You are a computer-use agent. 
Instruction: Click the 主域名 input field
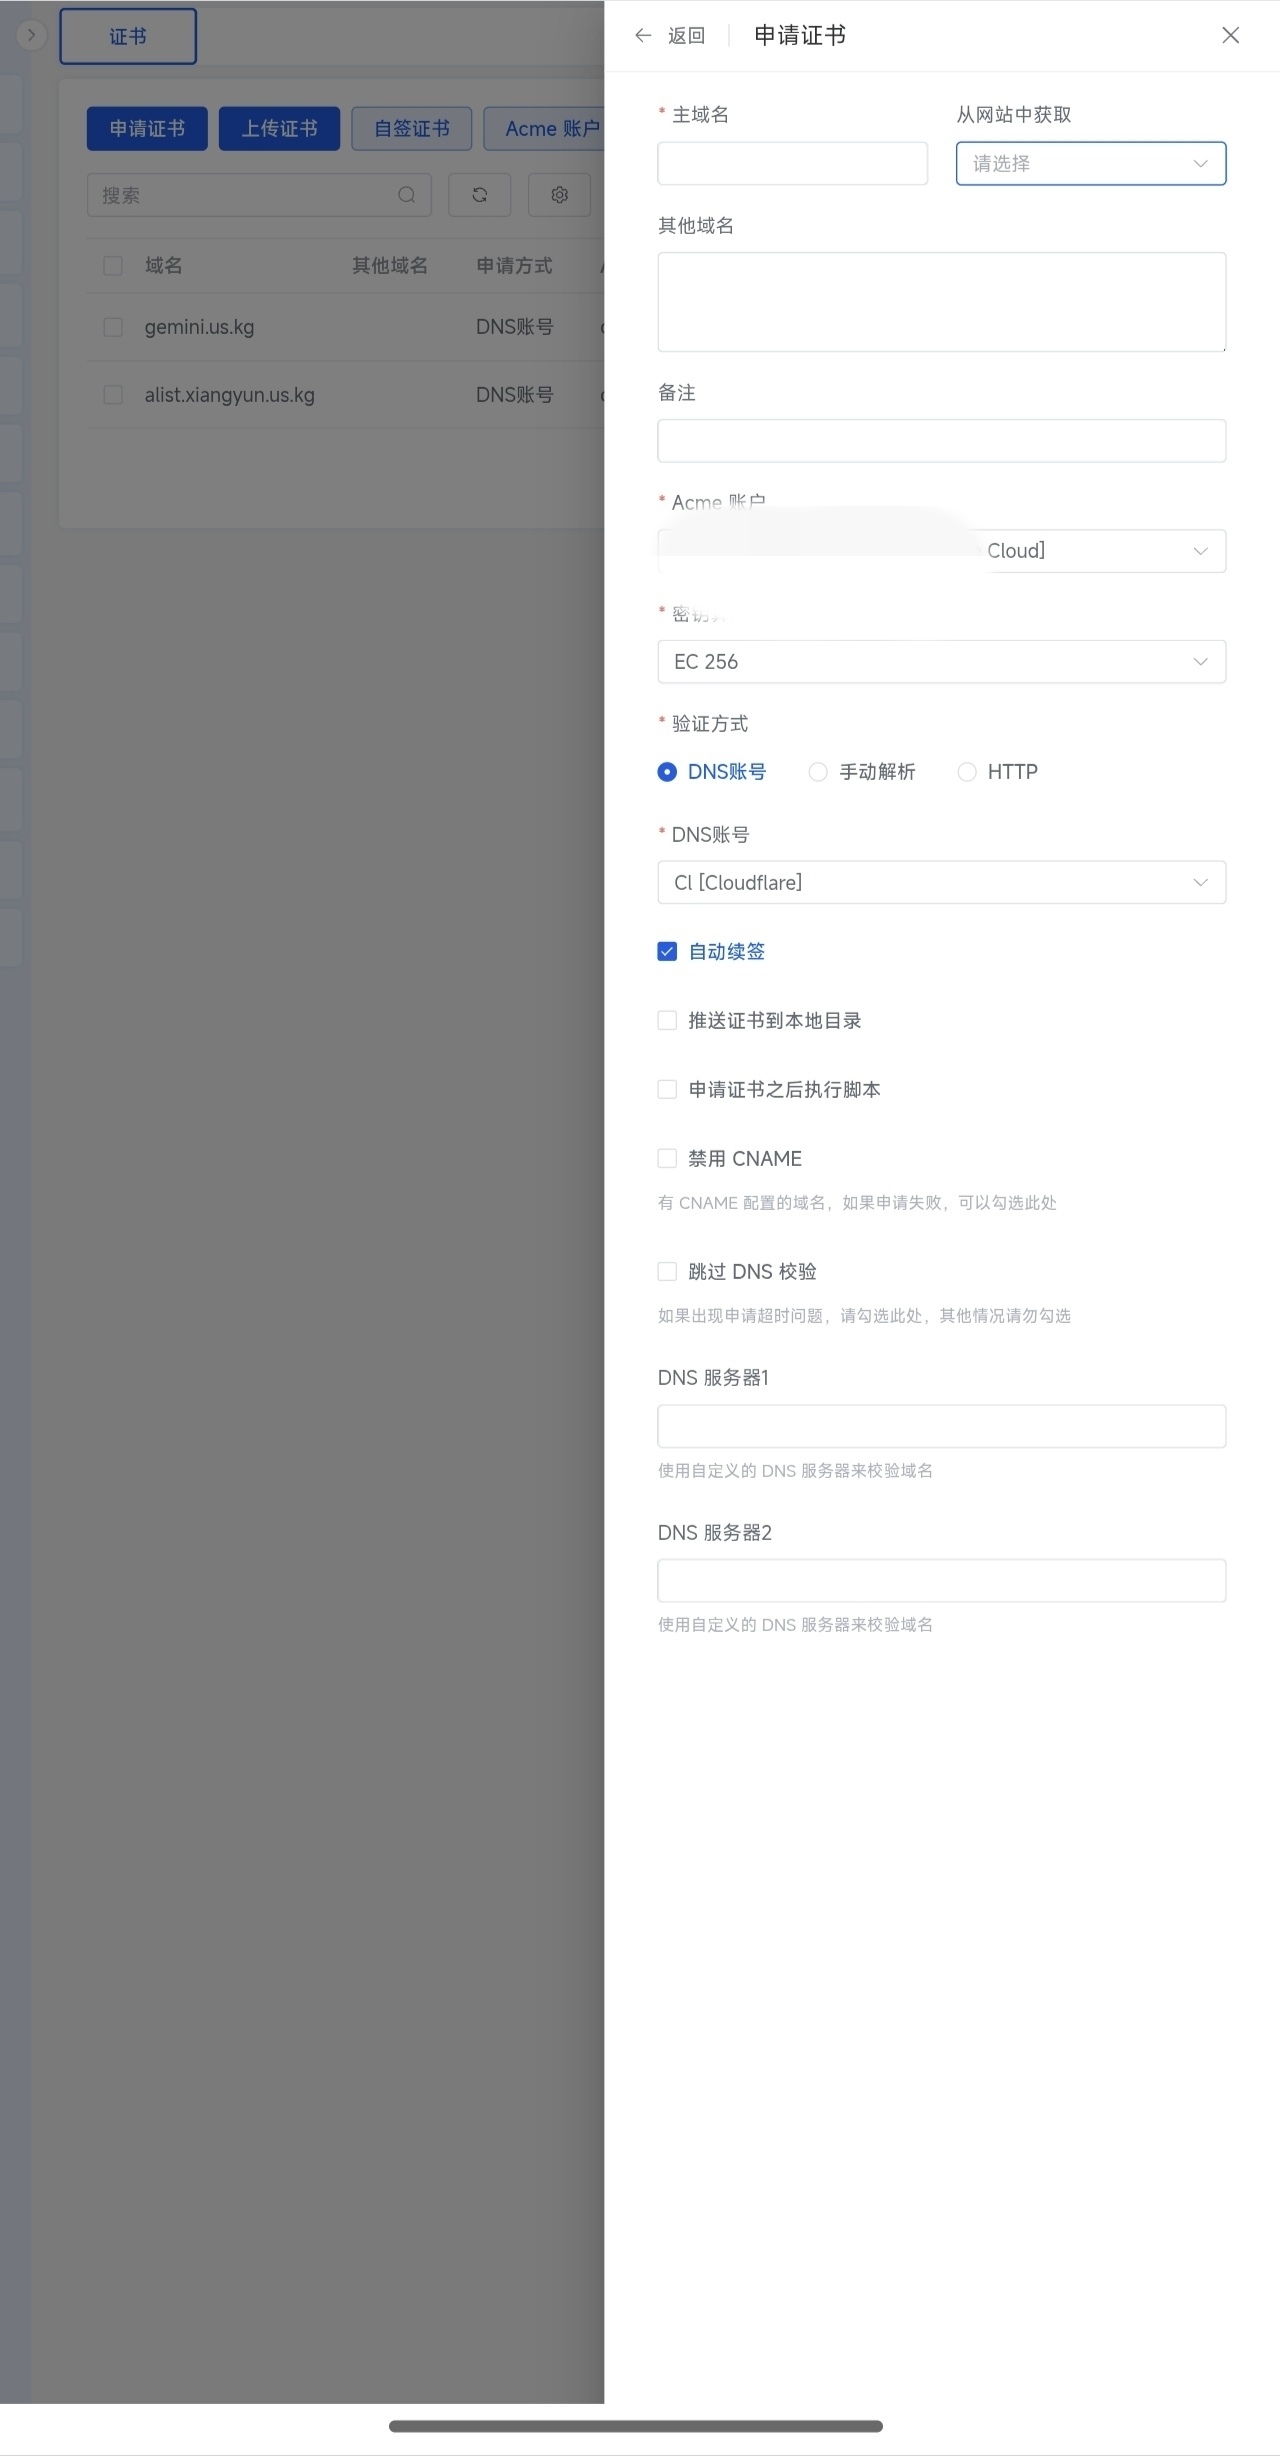tap(792, 164)
